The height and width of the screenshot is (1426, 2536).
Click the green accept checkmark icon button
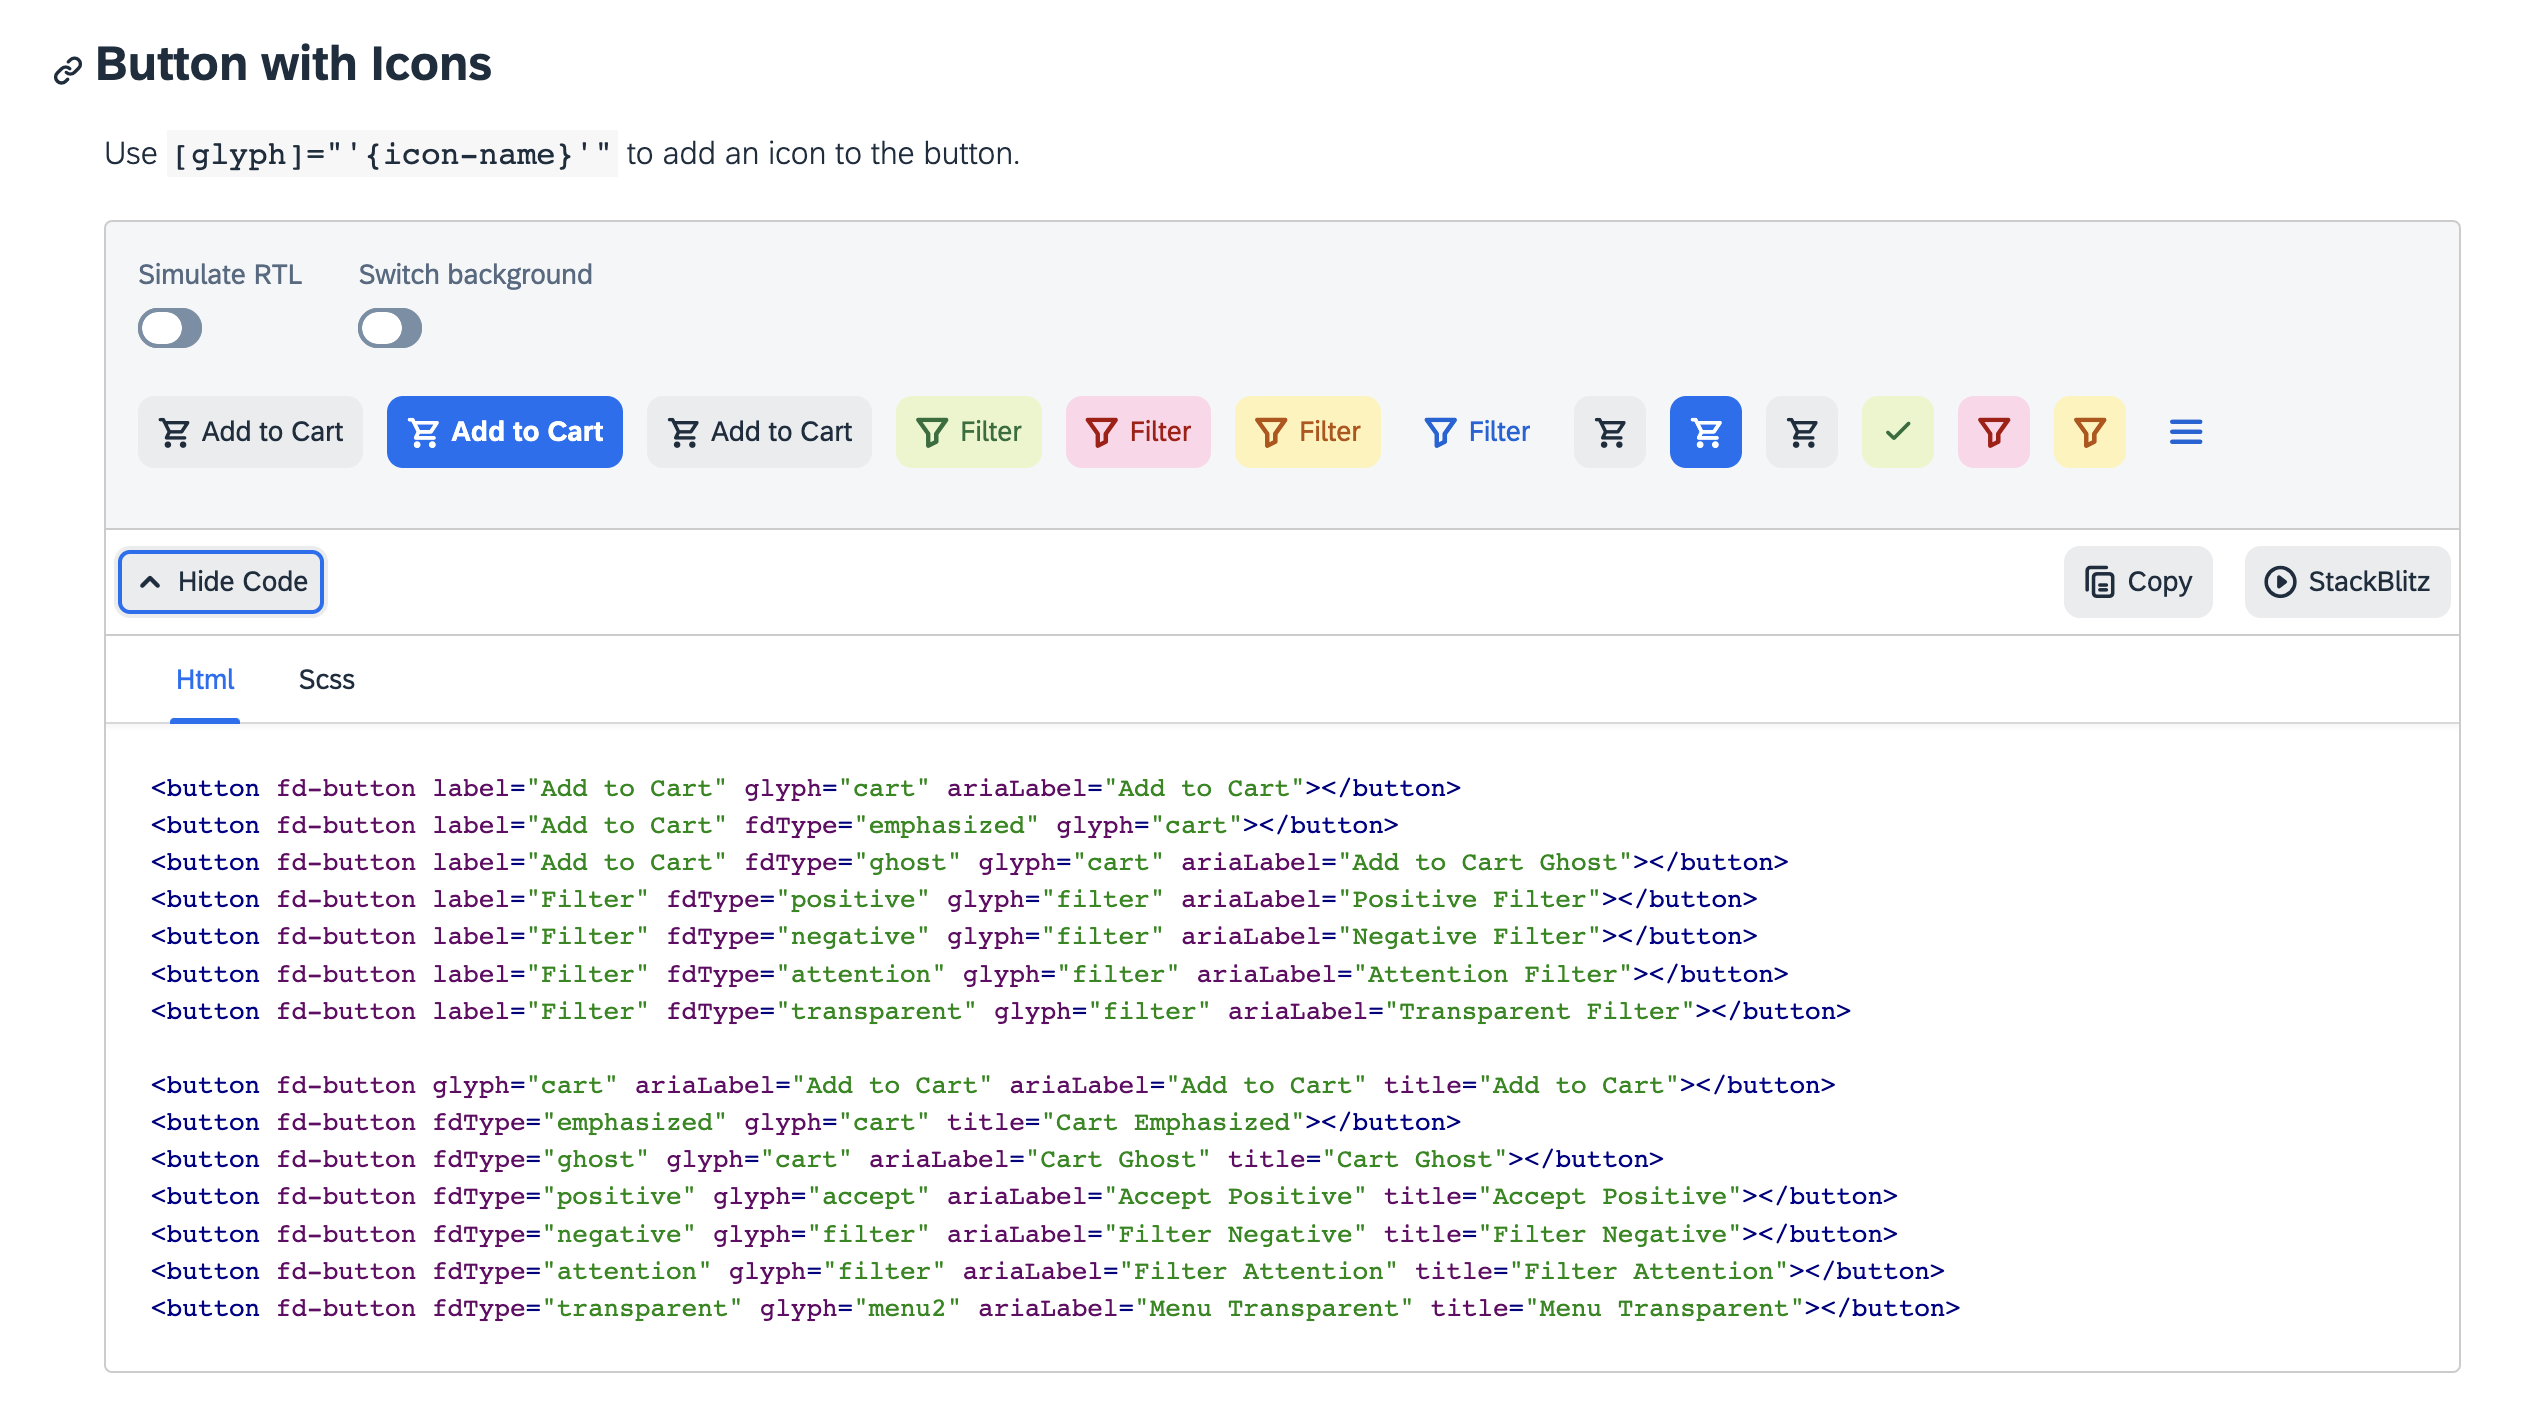click(1896, 431)
